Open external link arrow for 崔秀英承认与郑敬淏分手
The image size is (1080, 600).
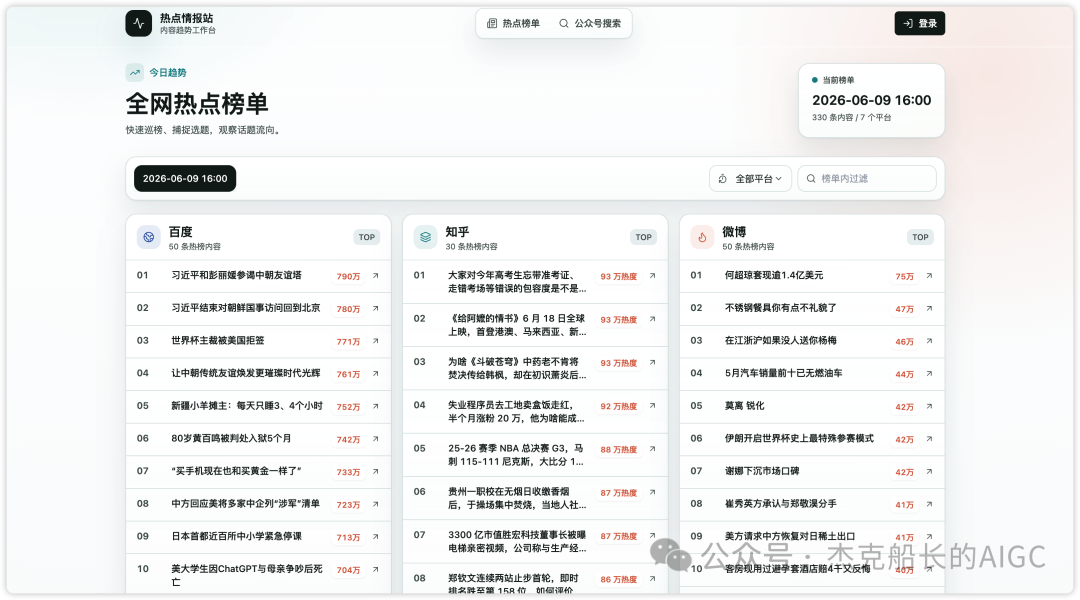929,504
